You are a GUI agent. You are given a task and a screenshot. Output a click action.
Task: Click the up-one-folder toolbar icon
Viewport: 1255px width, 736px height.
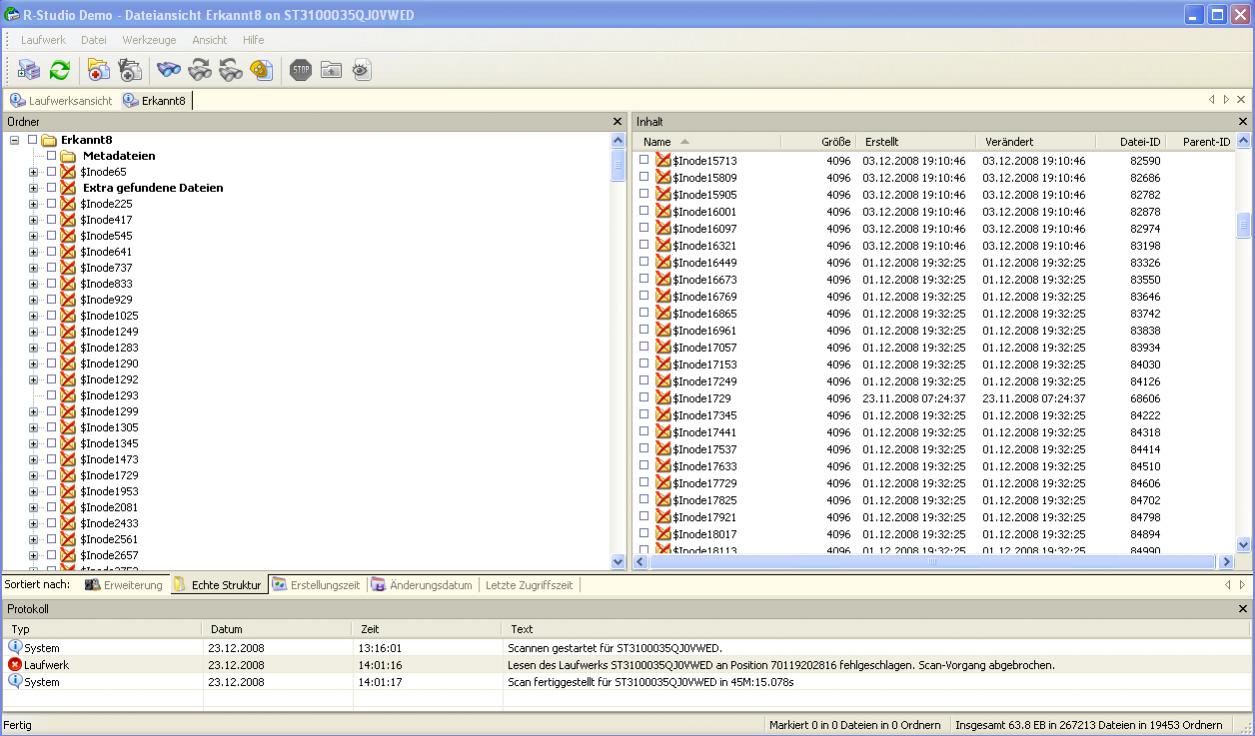coord(331,70)
